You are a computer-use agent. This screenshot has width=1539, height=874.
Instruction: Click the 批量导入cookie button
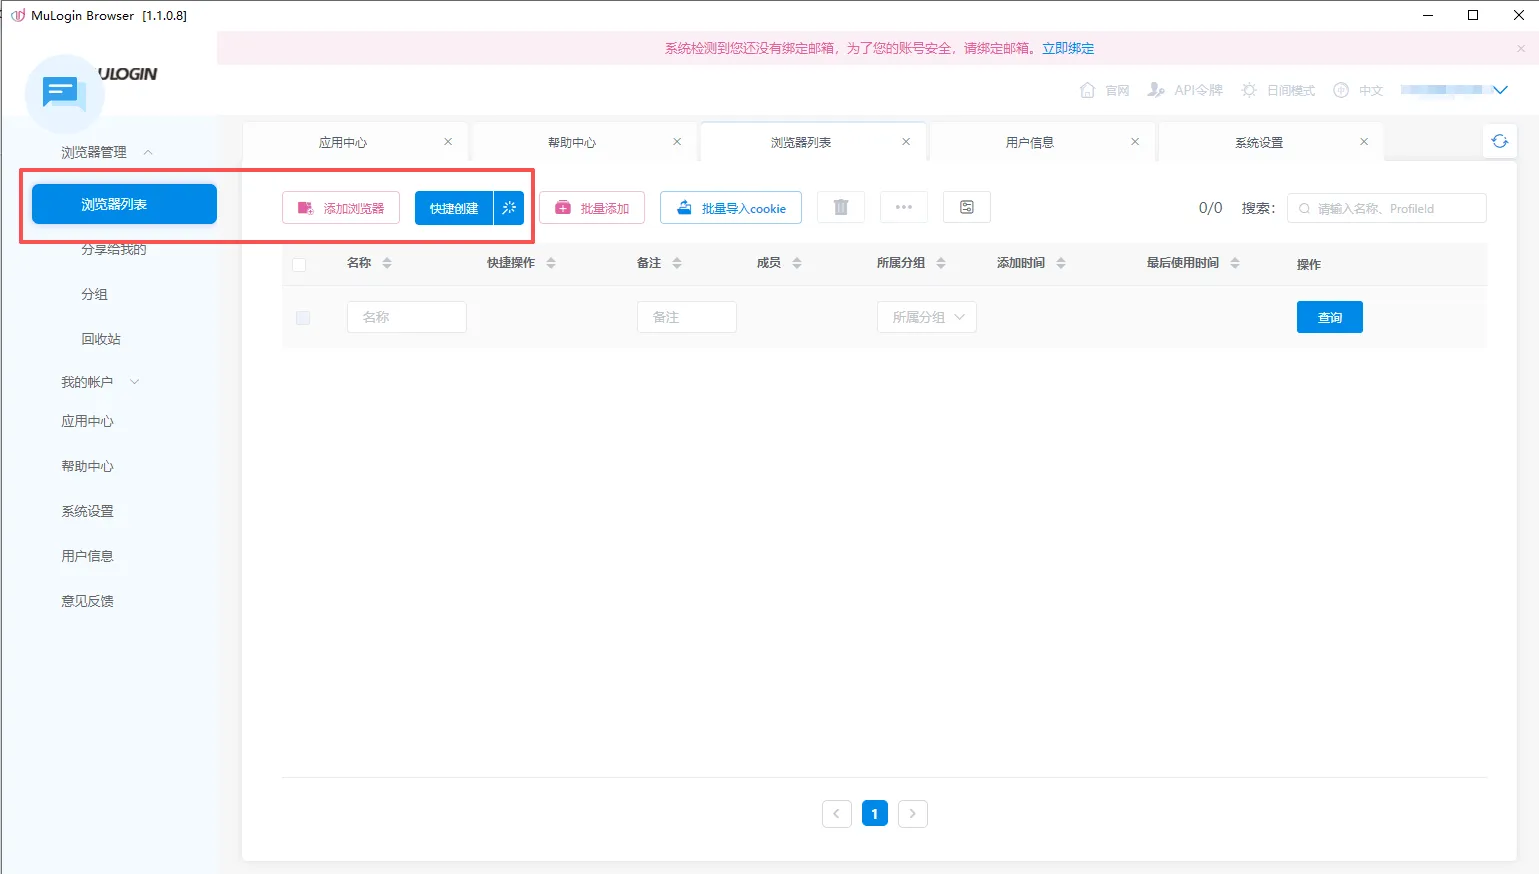pos(731,208)
